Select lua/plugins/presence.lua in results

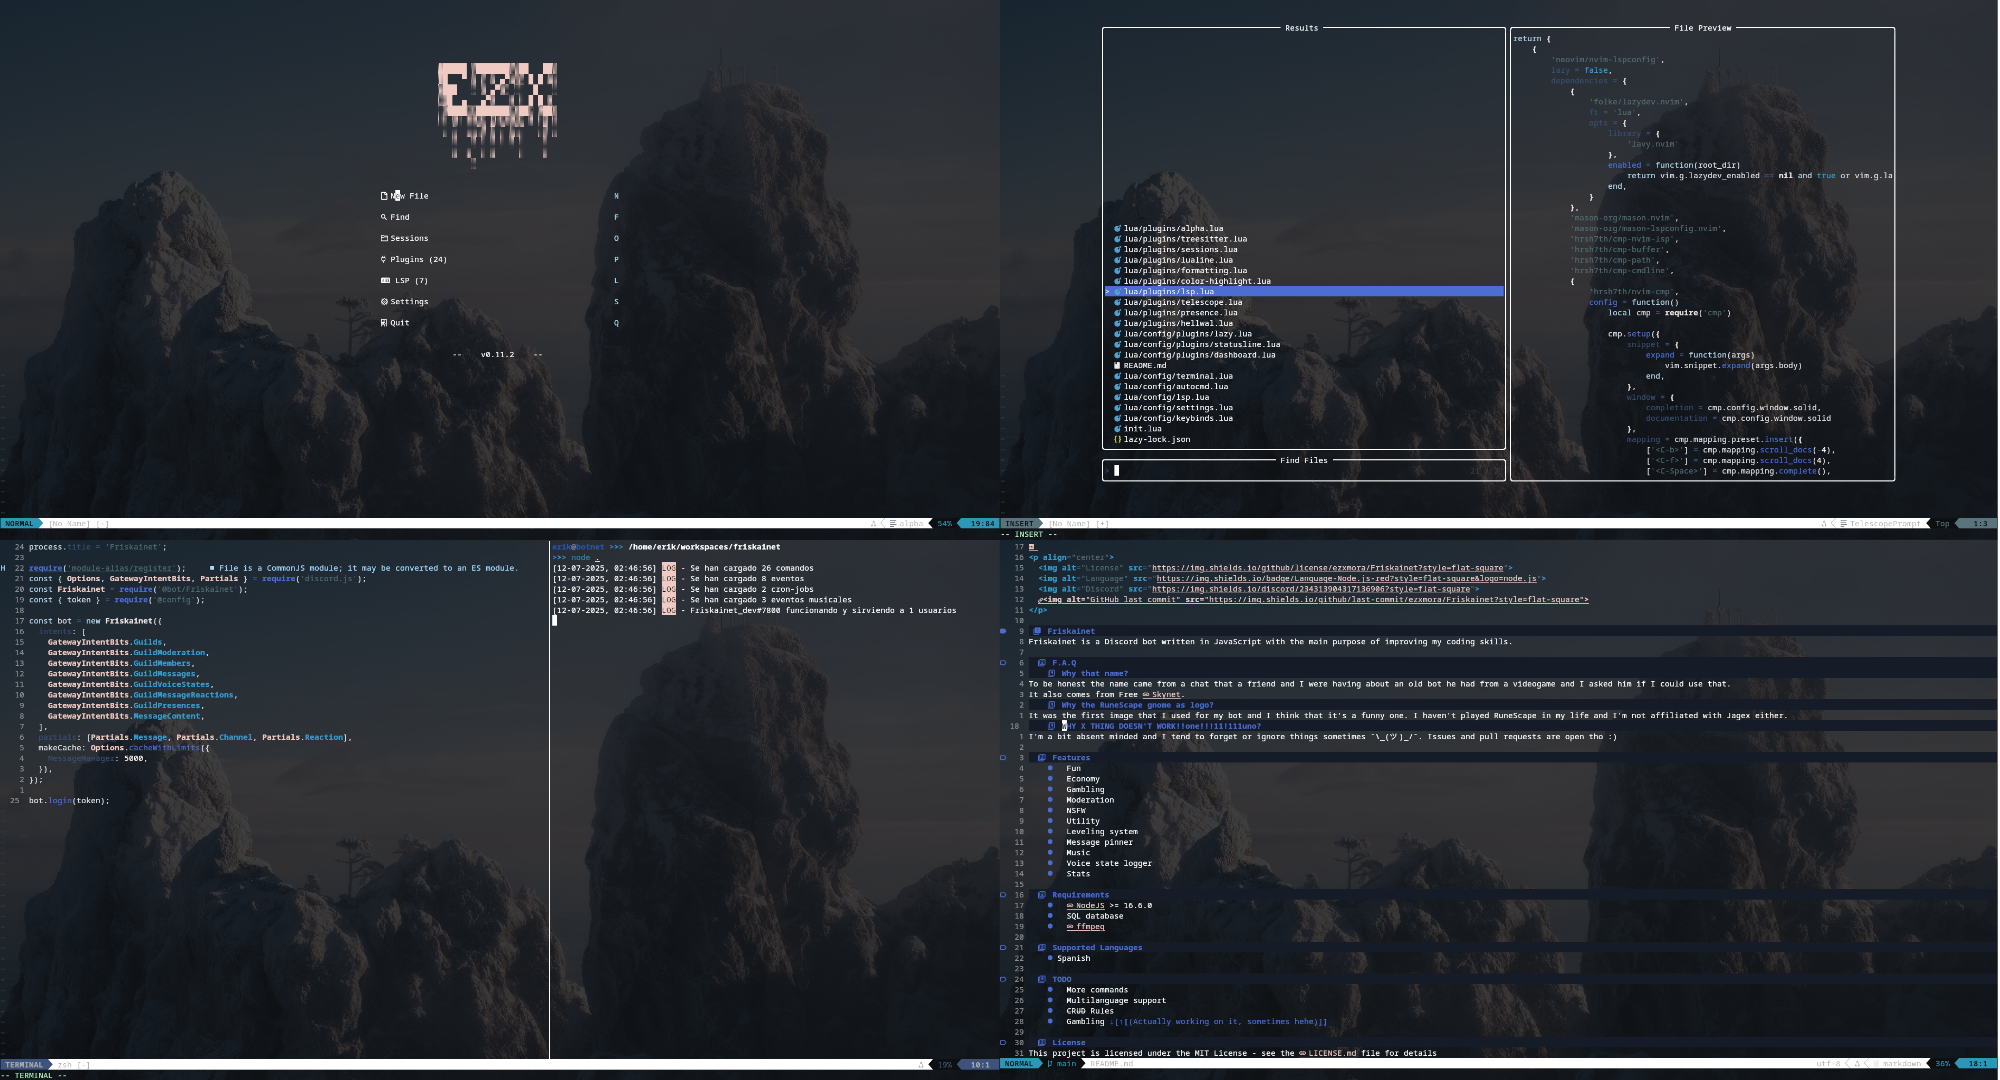tap(1180, 313)
